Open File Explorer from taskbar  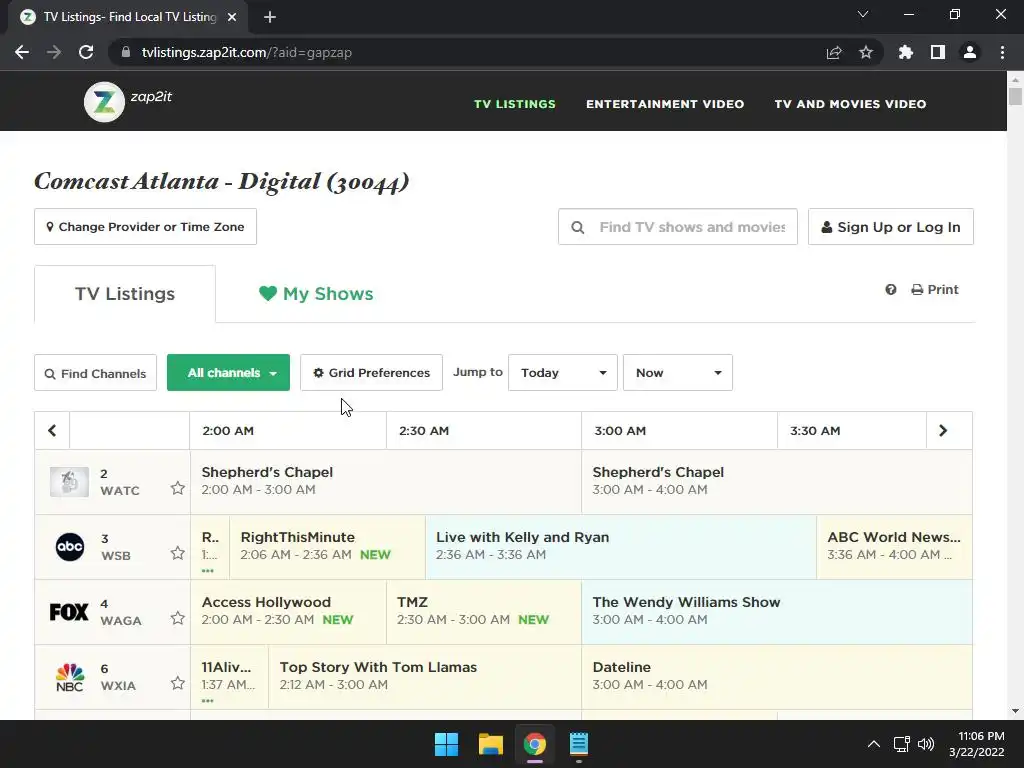click(490, 744)
